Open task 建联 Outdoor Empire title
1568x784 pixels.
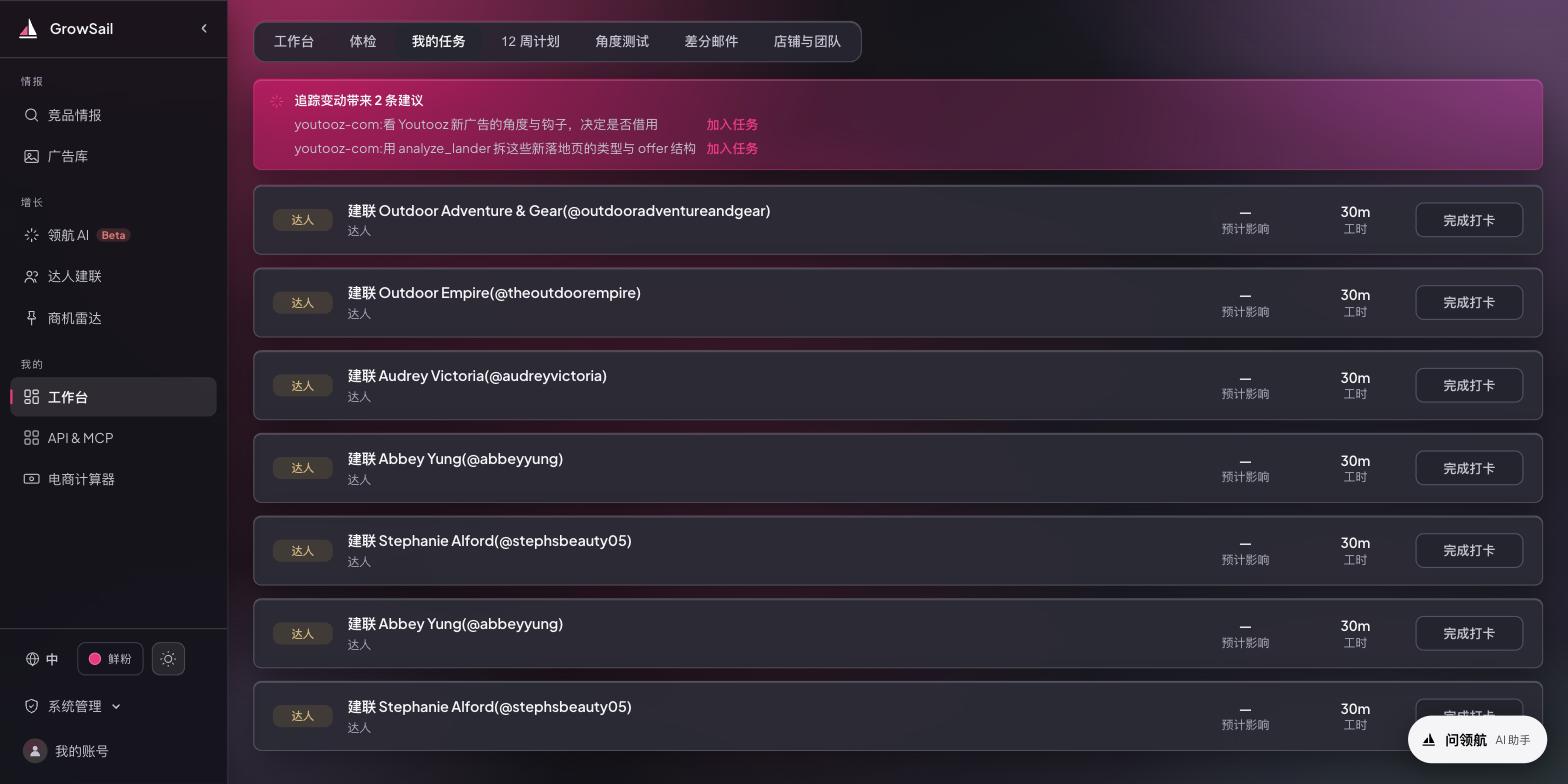[494, 293]
